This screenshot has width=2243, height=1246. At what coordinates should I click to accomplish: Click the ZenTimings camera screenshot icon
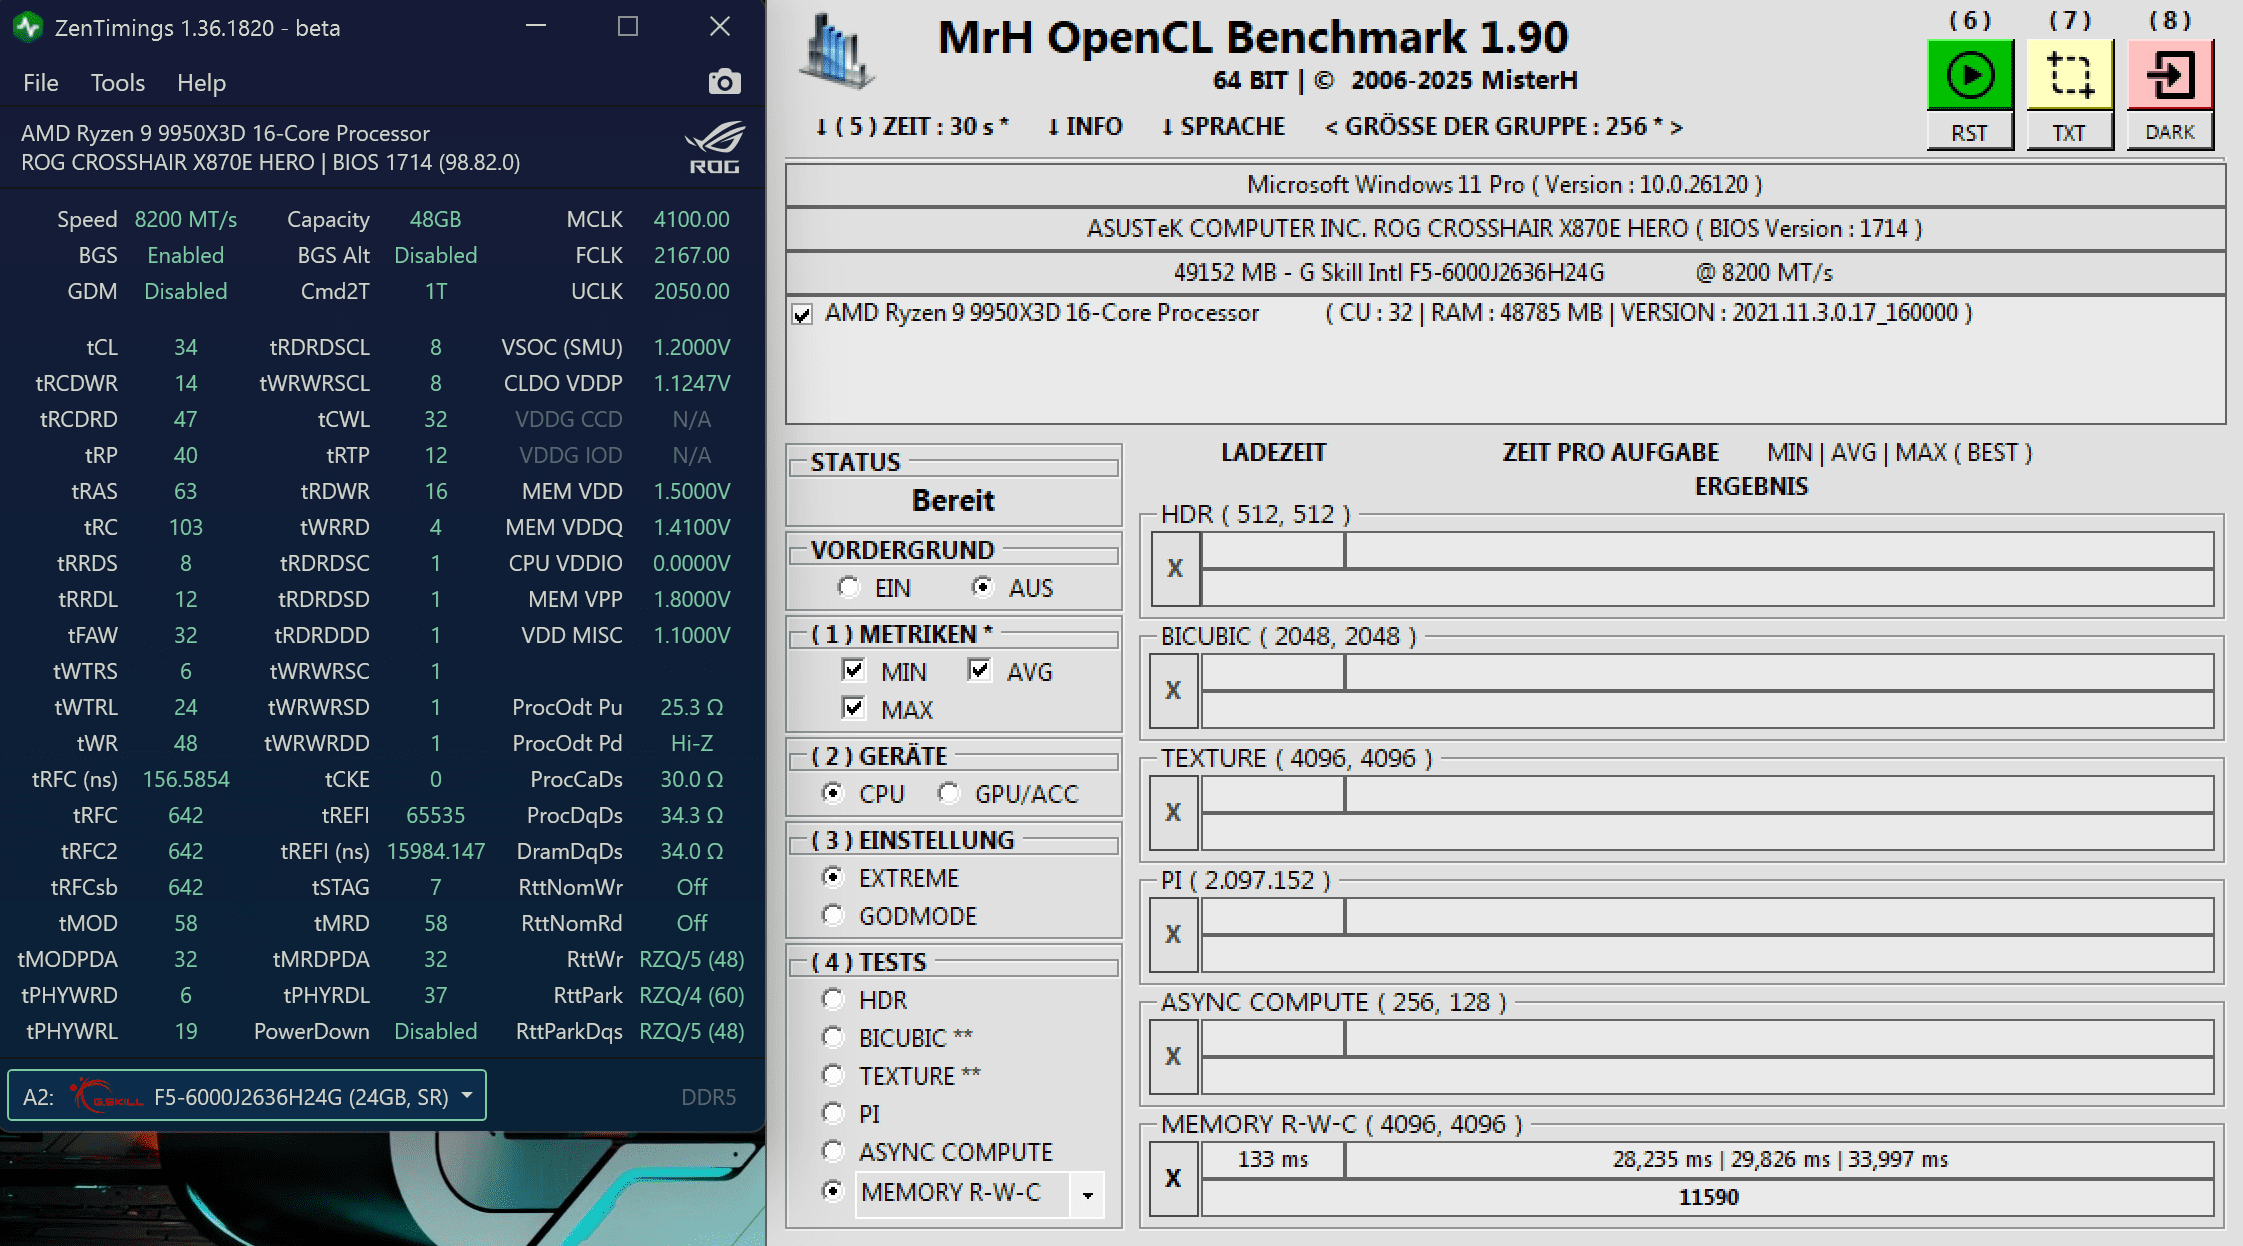click(x=724, y=82)
